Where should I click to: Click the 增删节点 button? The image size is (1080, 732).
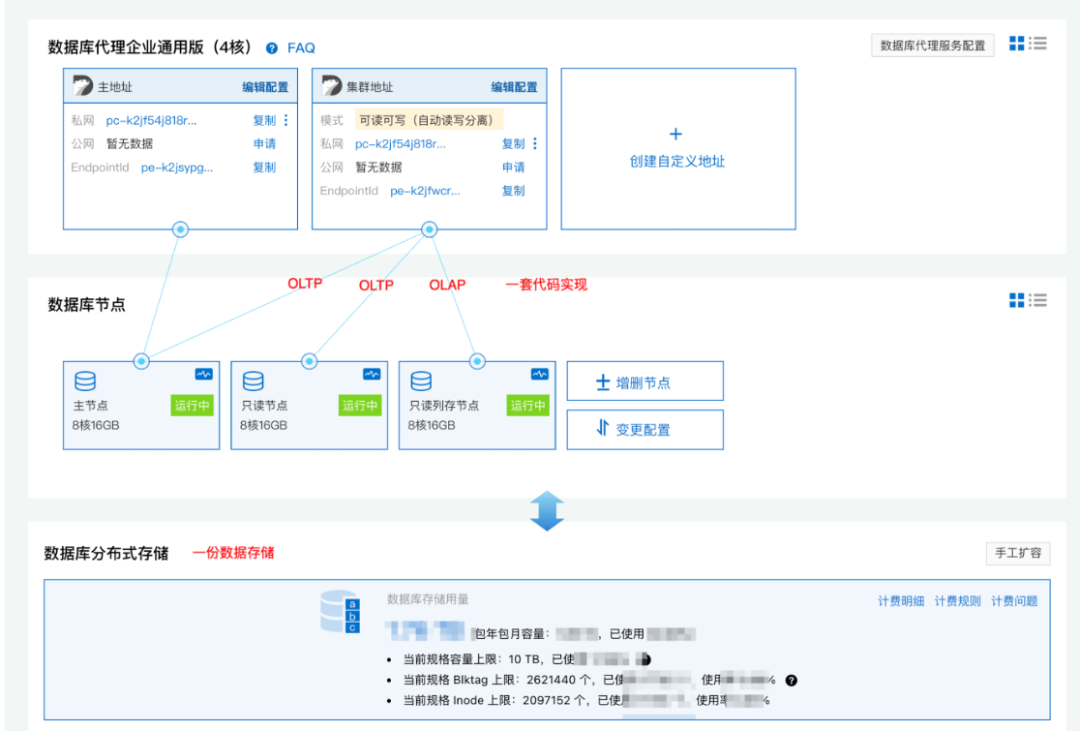(x=645, y=381)
